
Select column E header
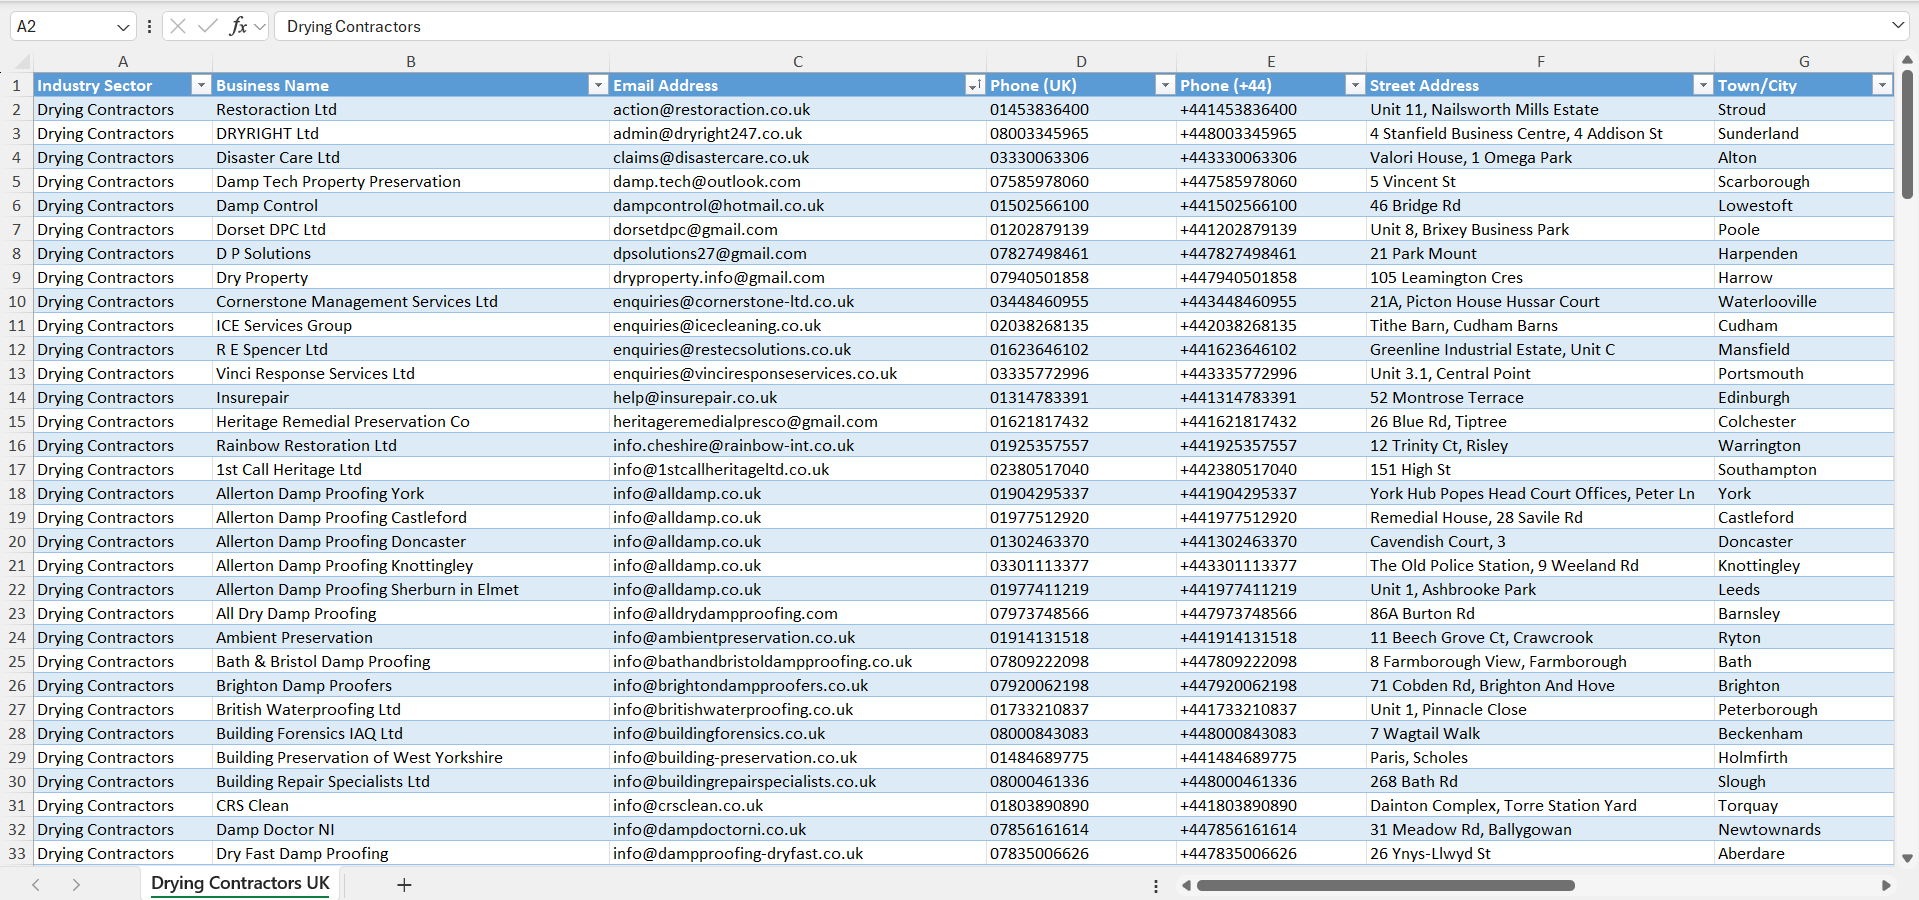tap(1271, 61)
